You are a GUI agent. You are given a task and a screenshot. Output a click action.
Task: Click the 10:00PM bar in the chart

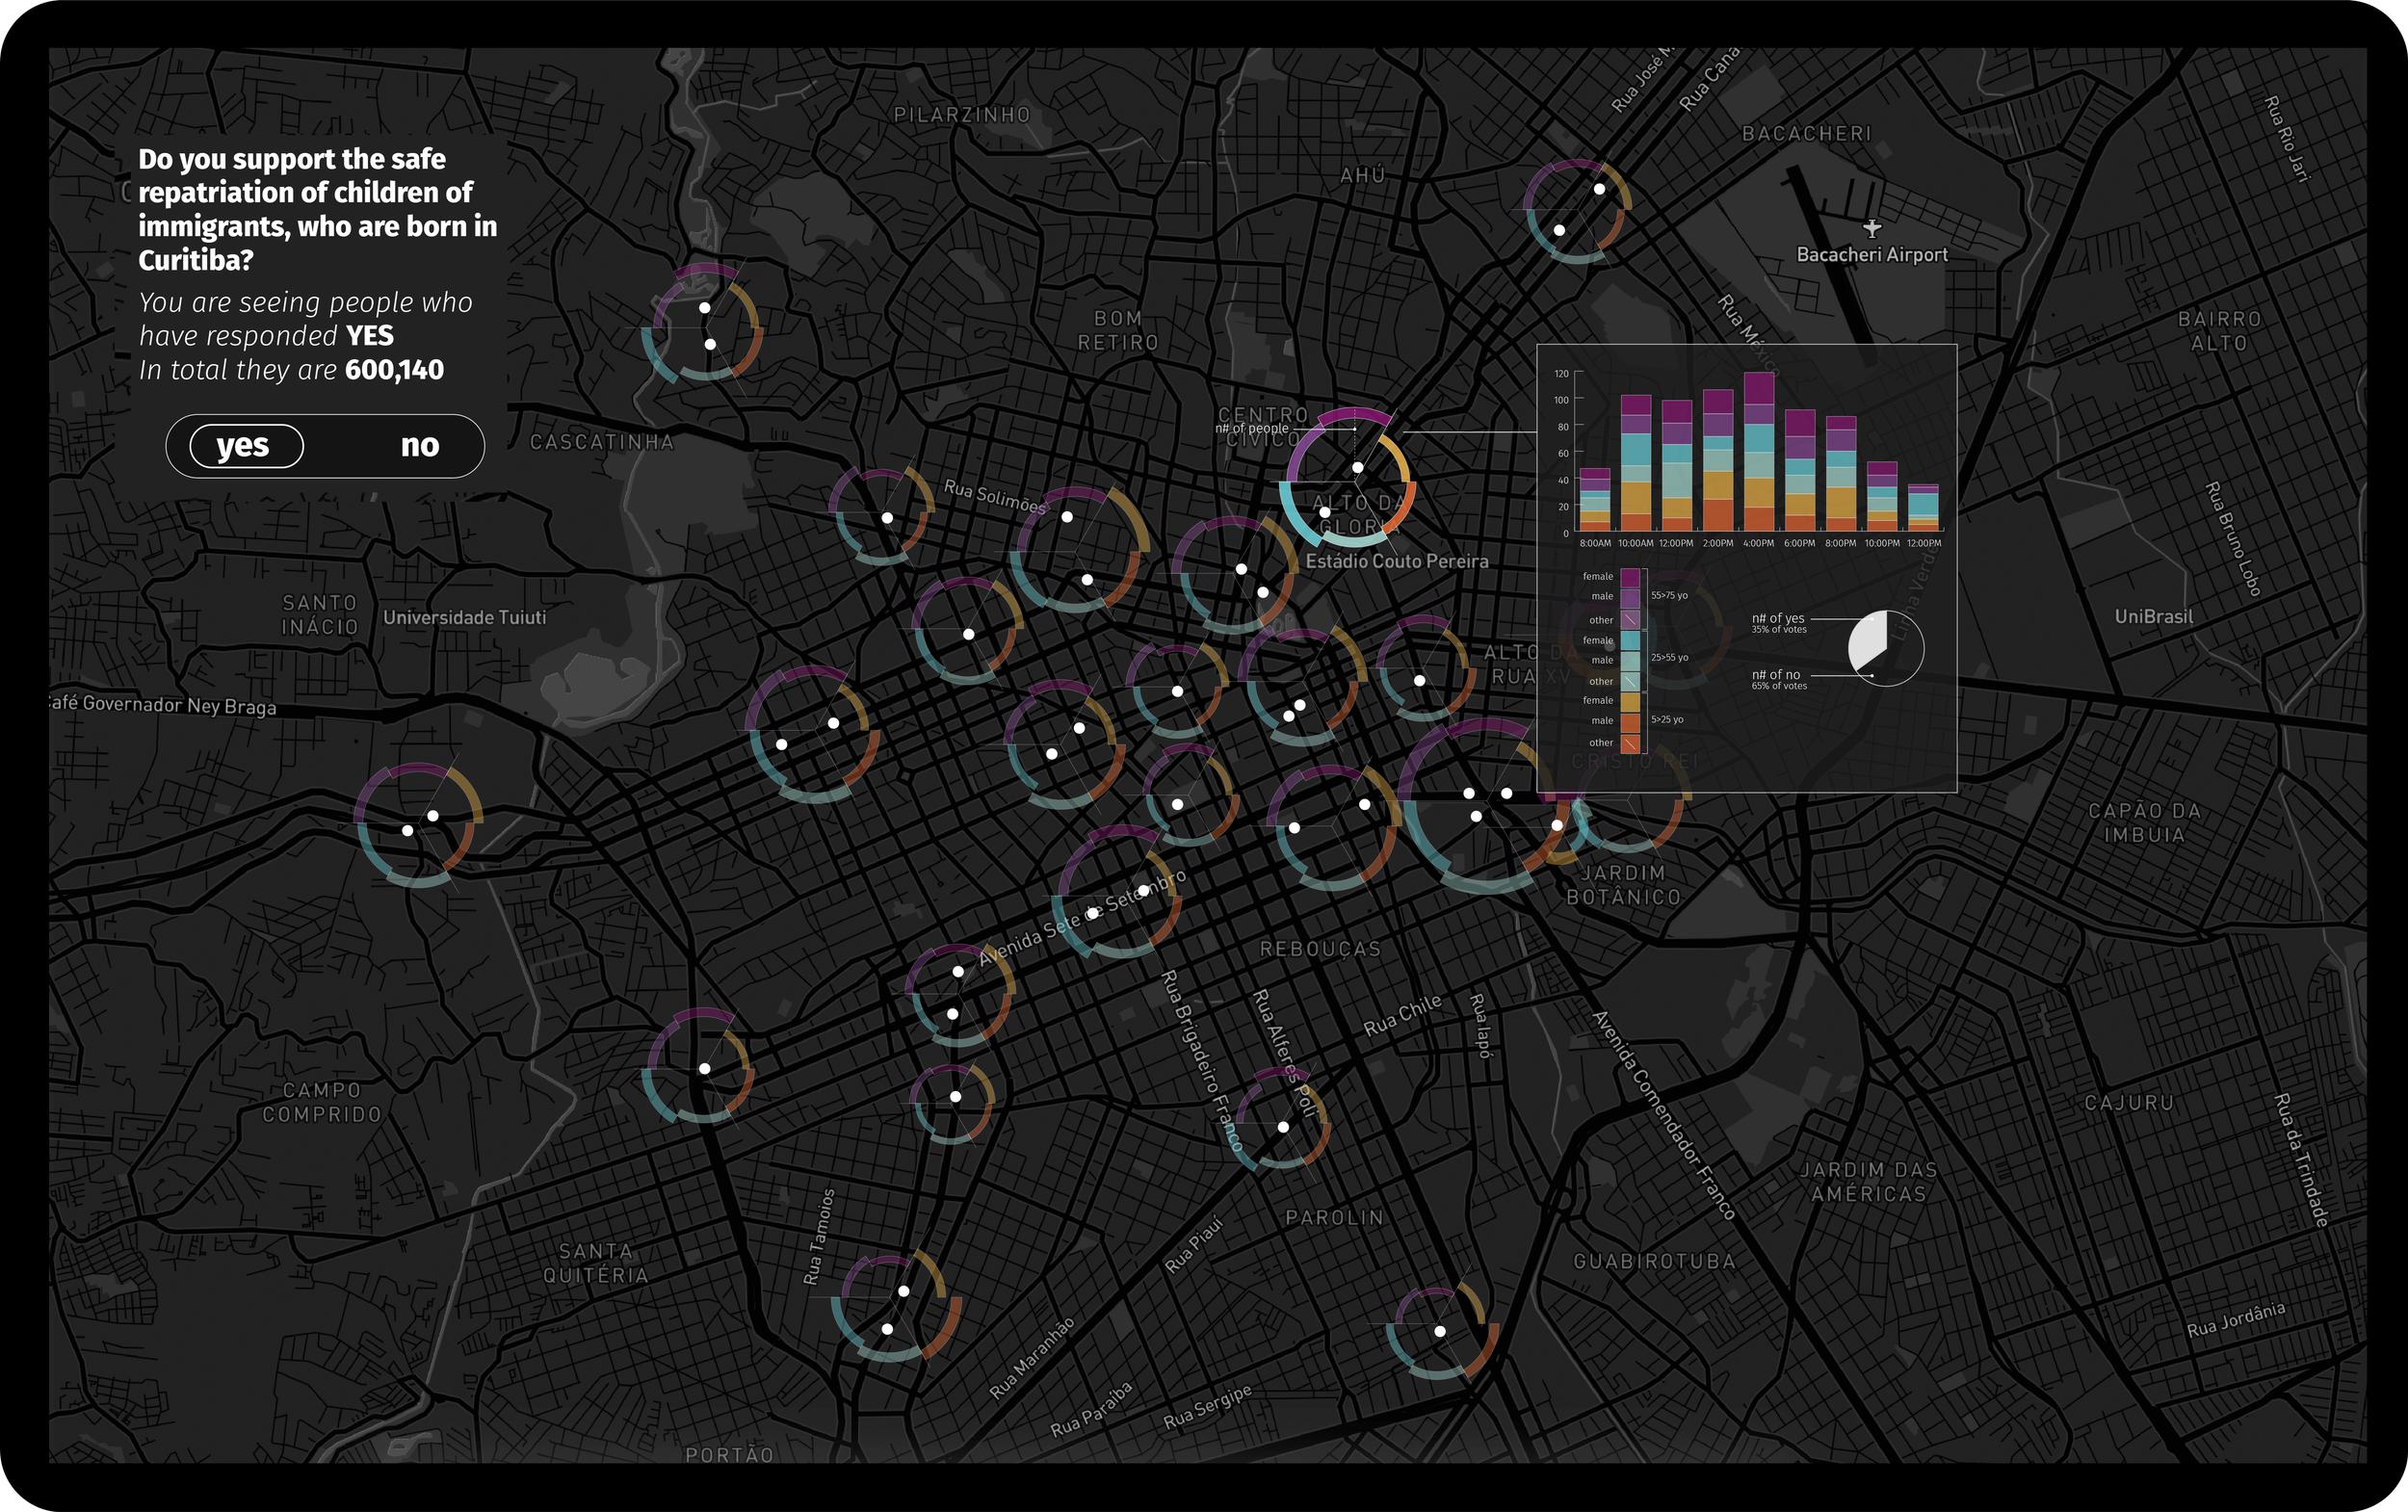point(1882,496)
